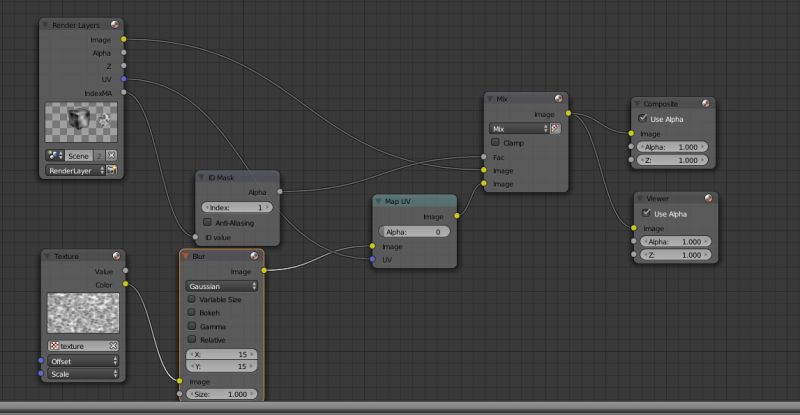Toggle the preview sphere icon on Composite node
The width and height of the screenshot is (800, 415).
706,103
